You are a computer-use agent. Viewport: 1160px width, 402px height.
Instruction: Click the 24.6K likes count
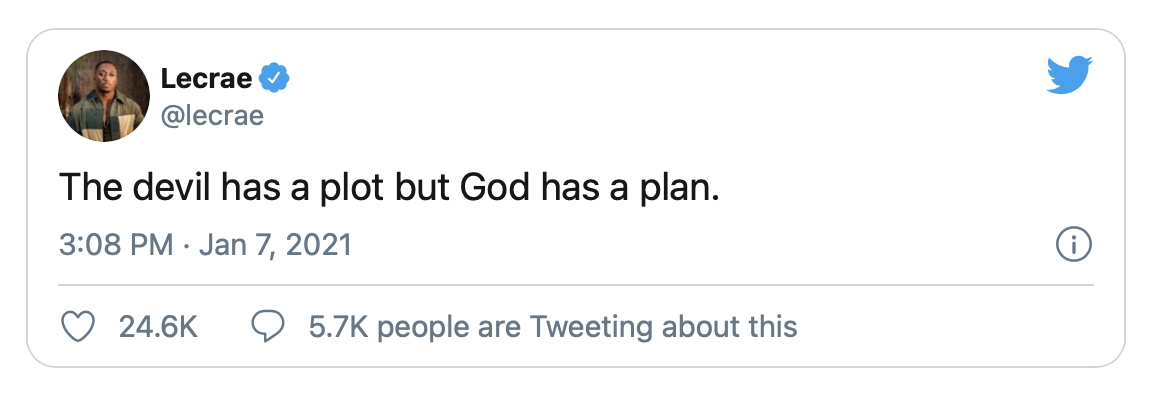(x=158, y=326)
